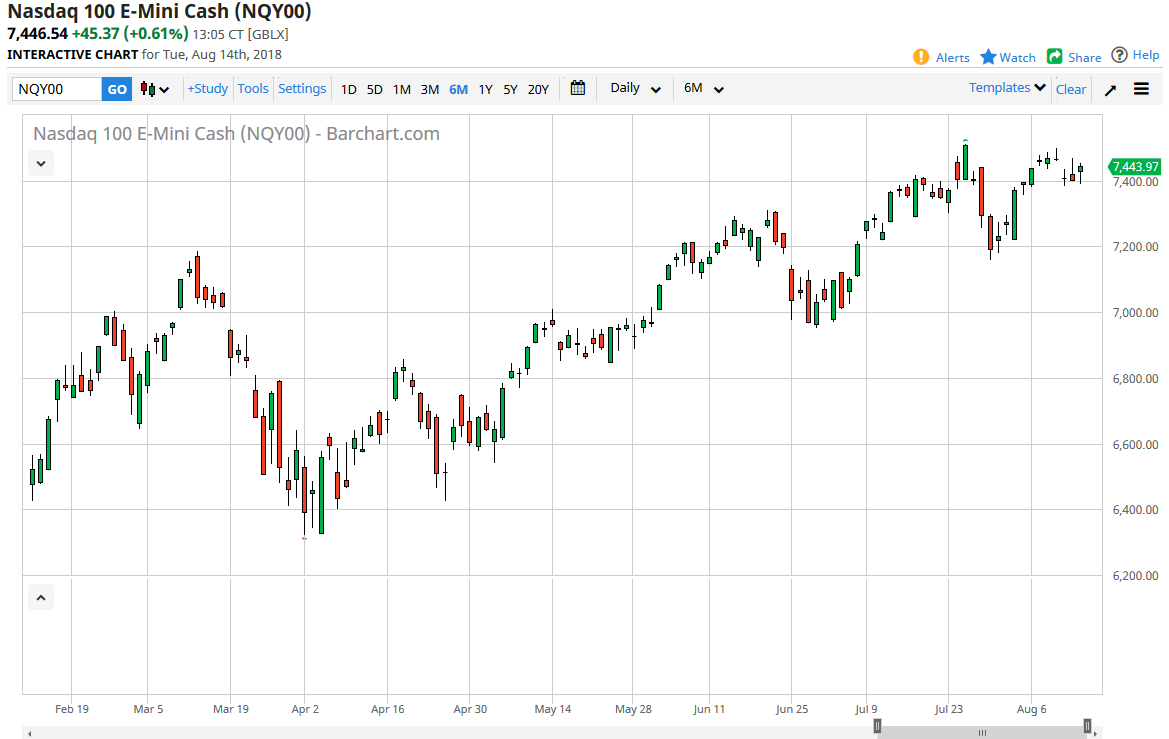
Task: Click the left handle of range slider
Action: point(877,726)
